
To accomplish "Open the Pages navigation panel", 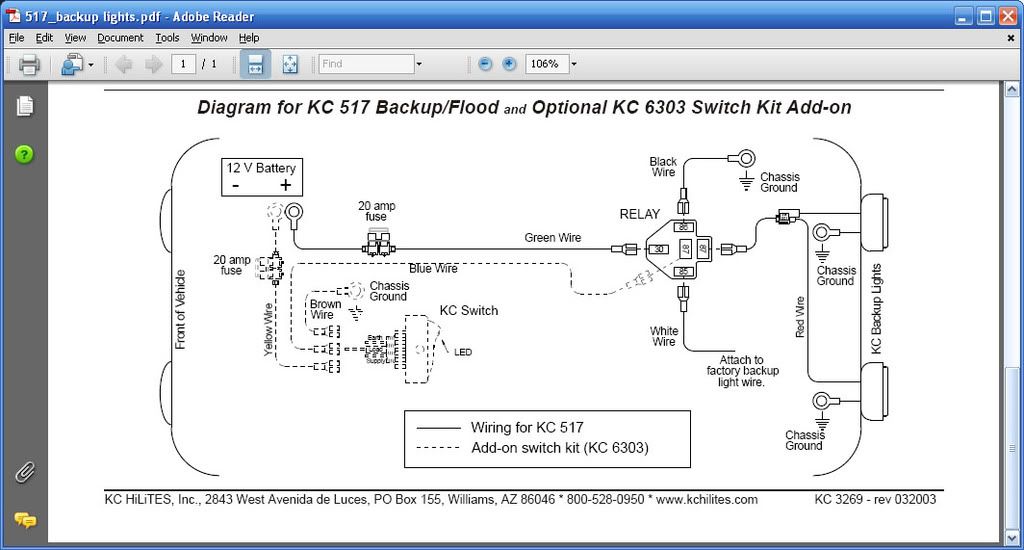I will pos(25,106).
